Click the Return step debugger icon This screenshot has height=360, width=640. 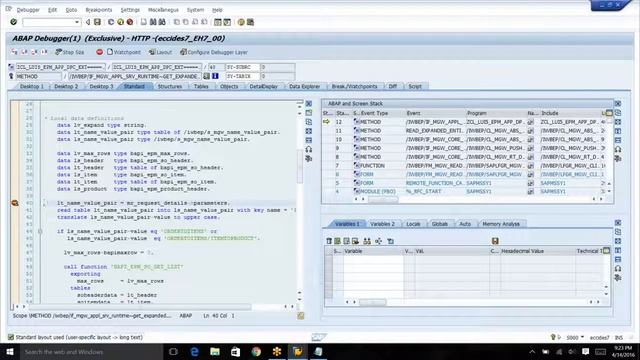coord(34,52)
